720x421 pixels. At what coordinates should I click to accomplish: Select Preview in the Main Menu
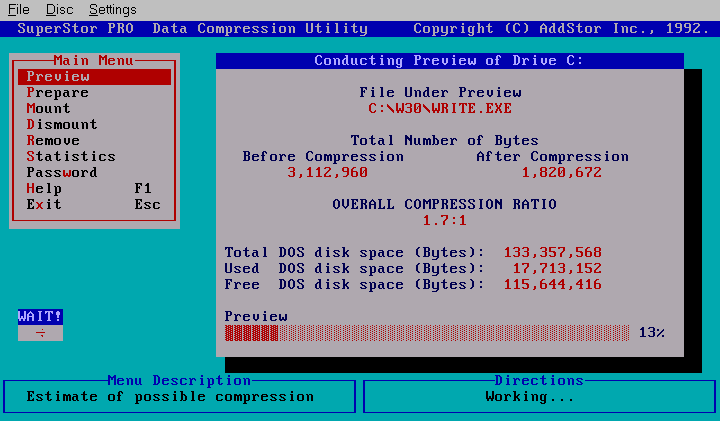(x=94, y=77)
